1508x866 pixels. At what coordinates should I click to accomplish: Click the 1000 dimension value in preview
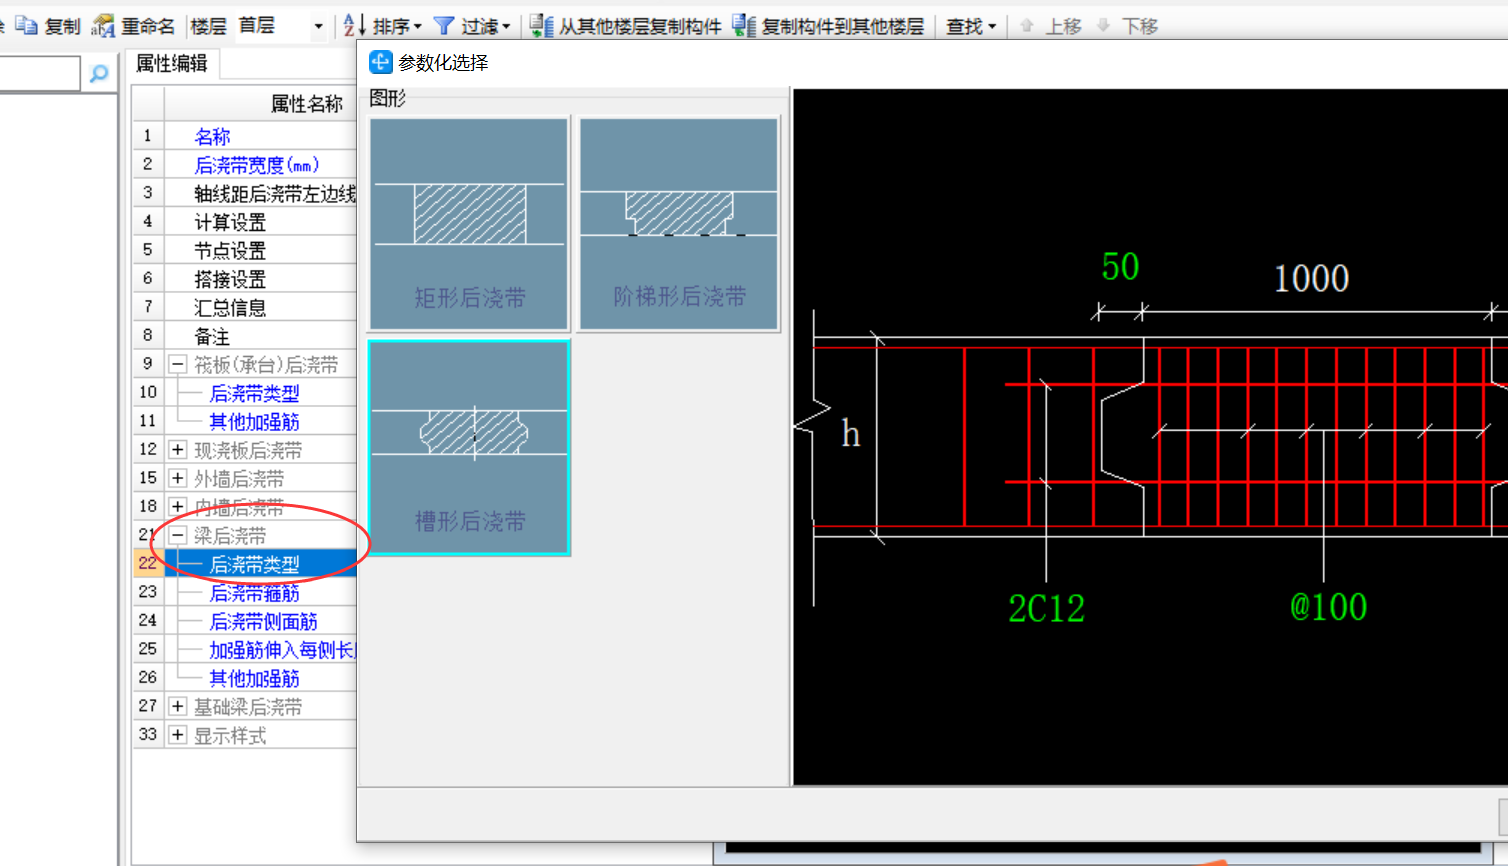click(x=1311, y=278)
